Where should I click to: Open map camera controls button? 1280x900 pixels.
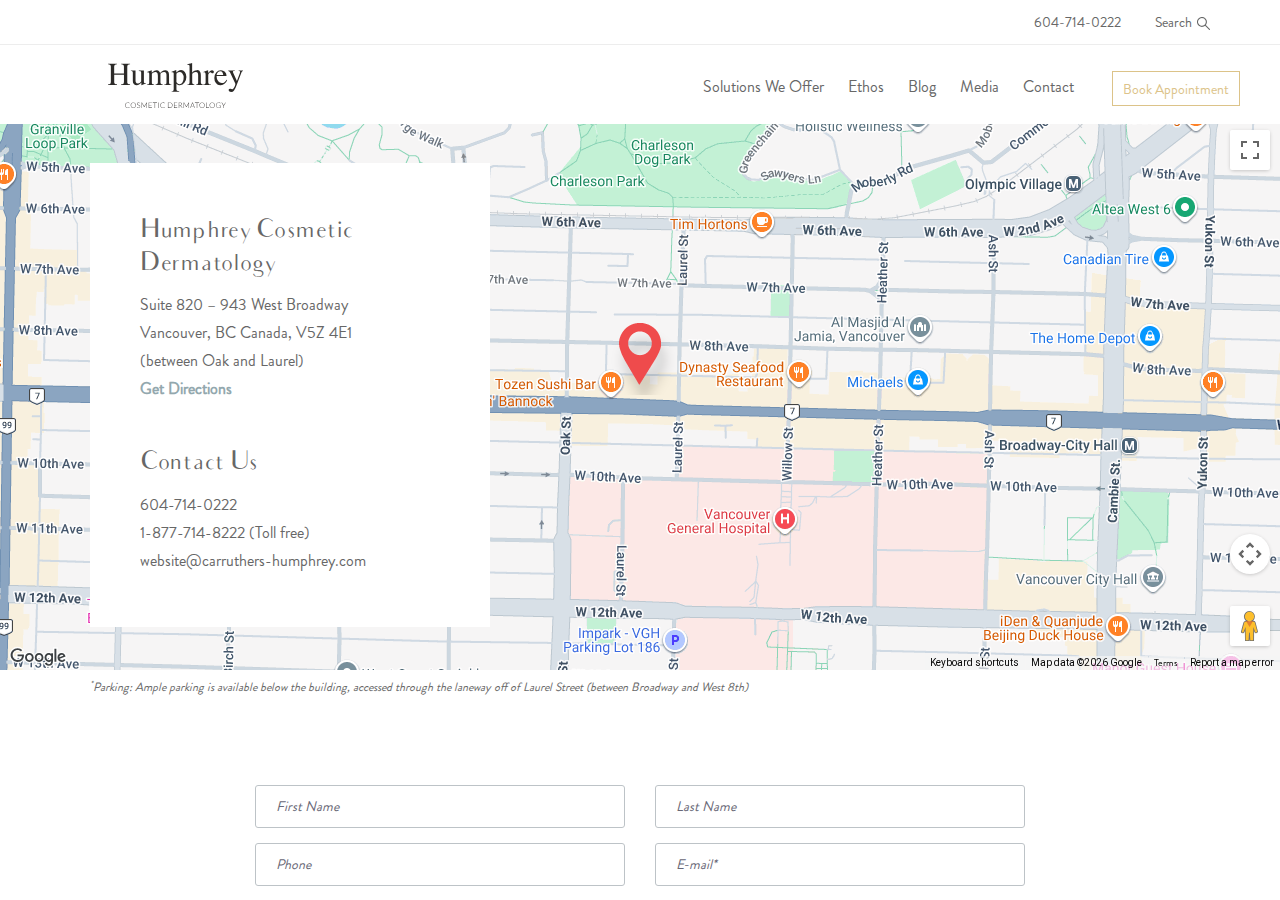coord(1250,554)
